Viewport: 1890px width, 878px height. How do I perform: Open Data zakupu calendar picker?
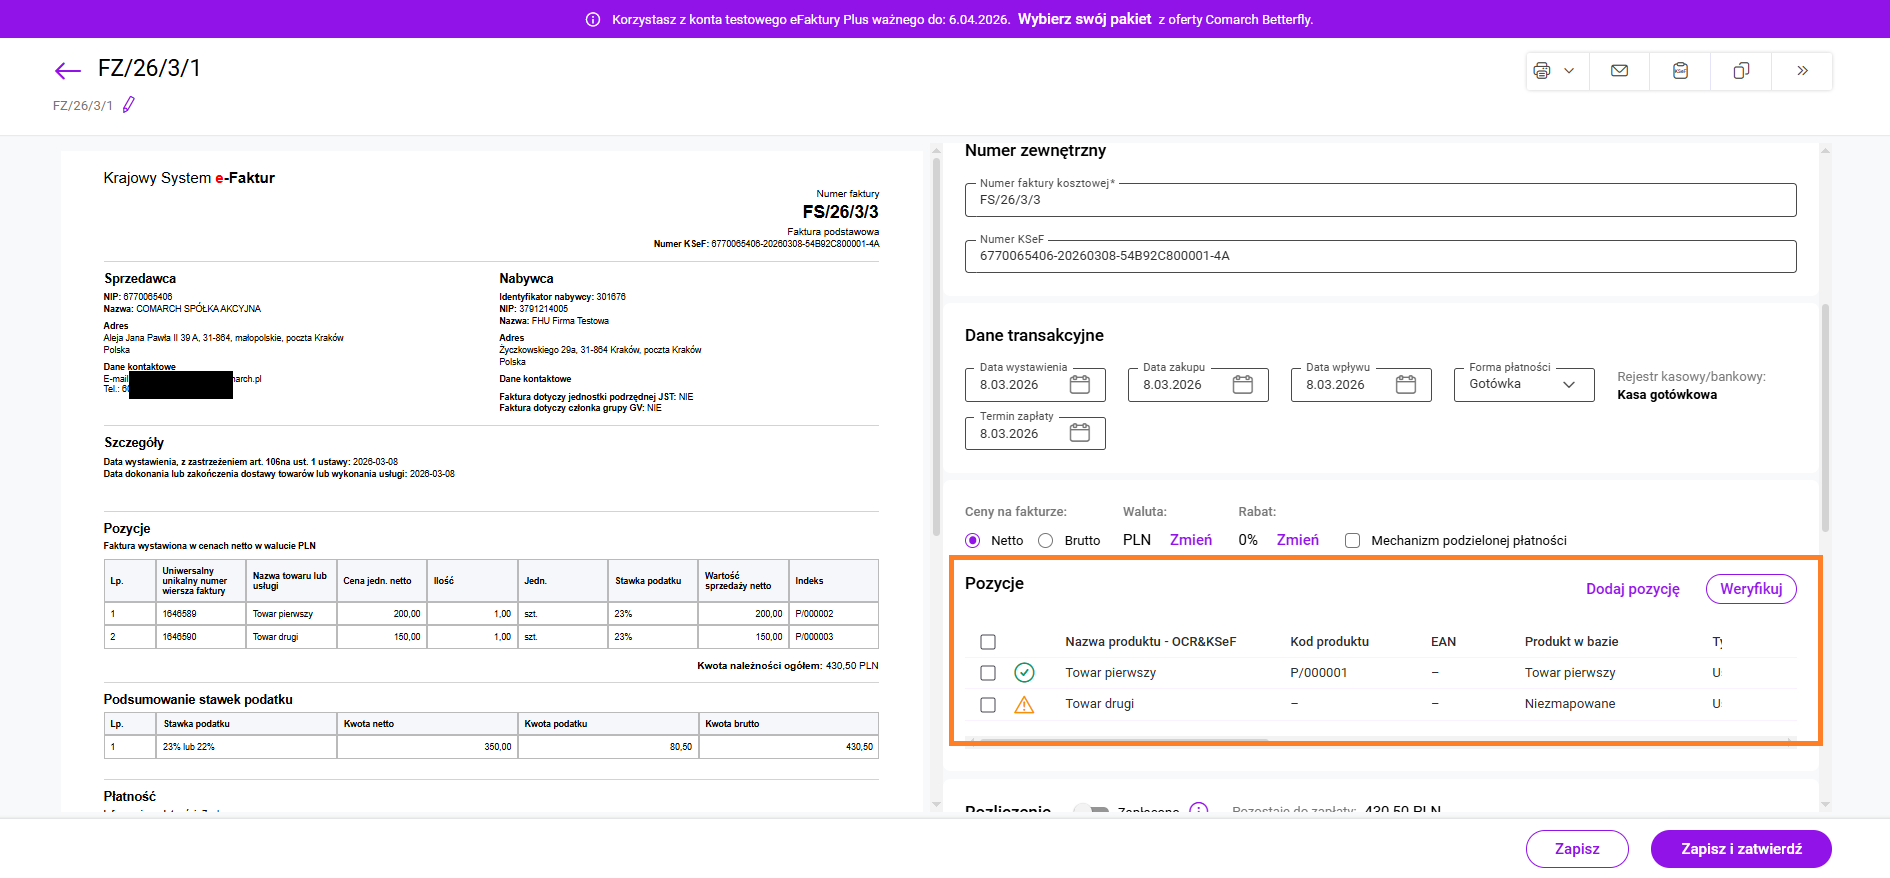[x=1243, y=385]
